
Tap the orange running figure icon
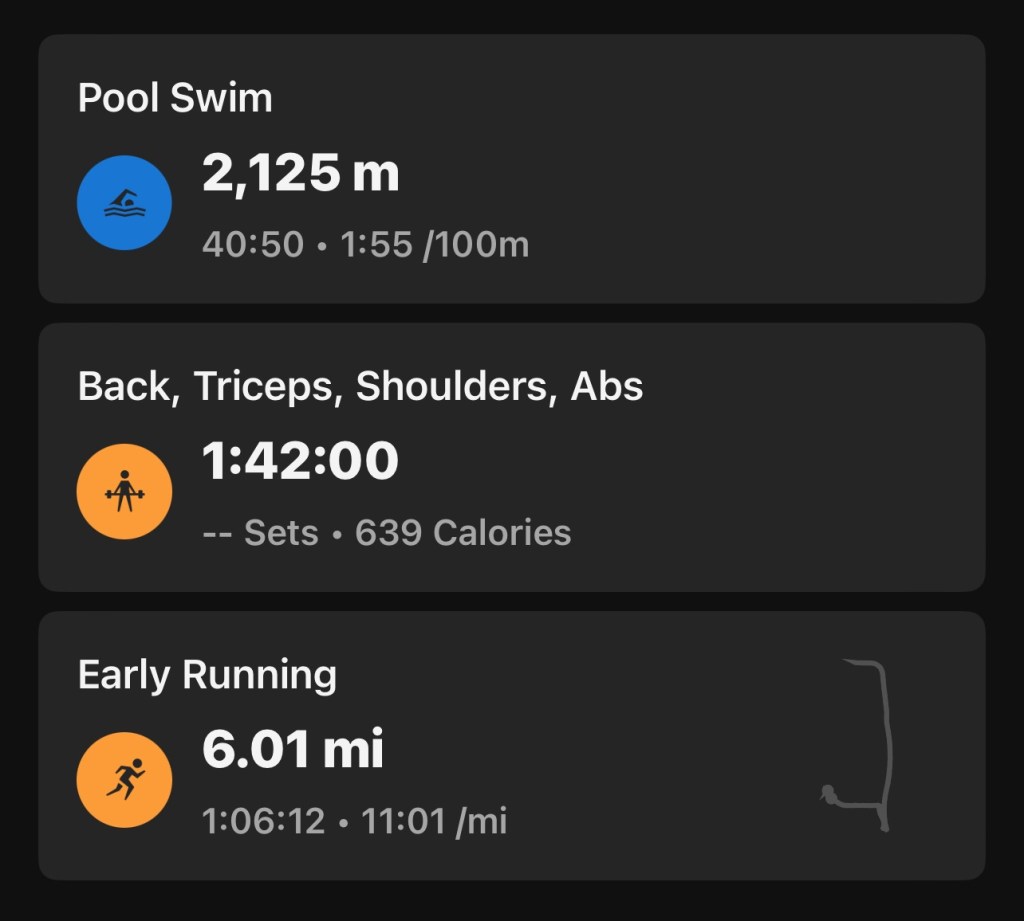tap(124, 780)
